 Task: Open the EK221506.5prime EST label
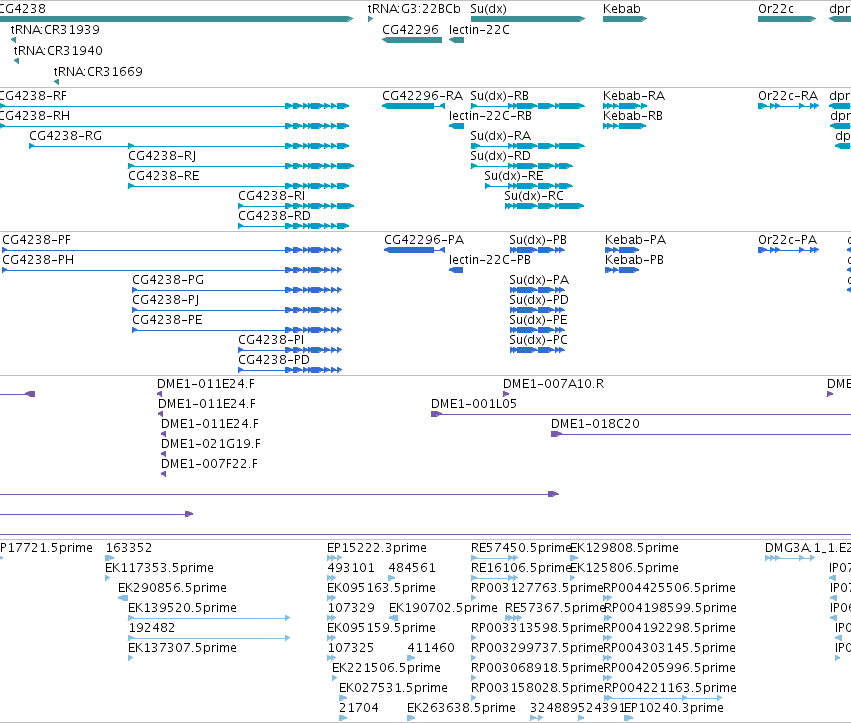[386, 668]
